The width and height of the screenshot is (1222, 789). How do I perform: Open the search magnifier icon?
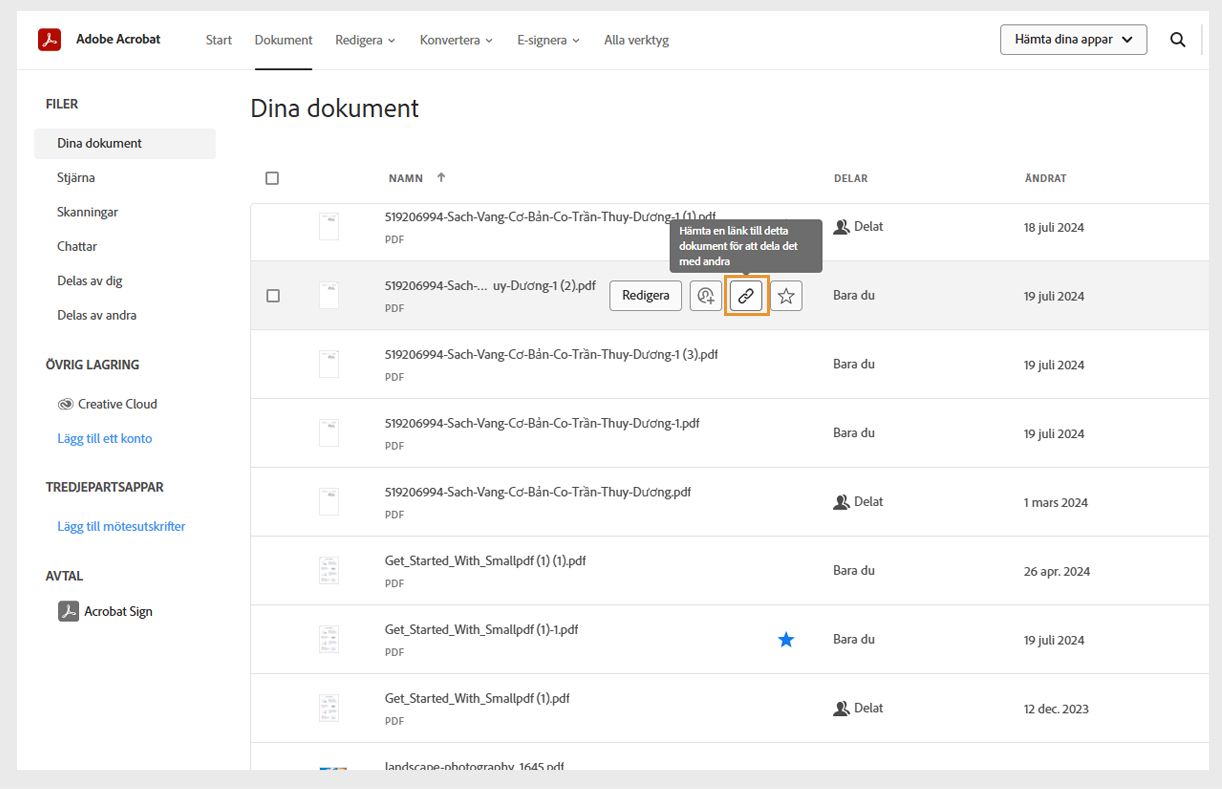pos(1178,40)
